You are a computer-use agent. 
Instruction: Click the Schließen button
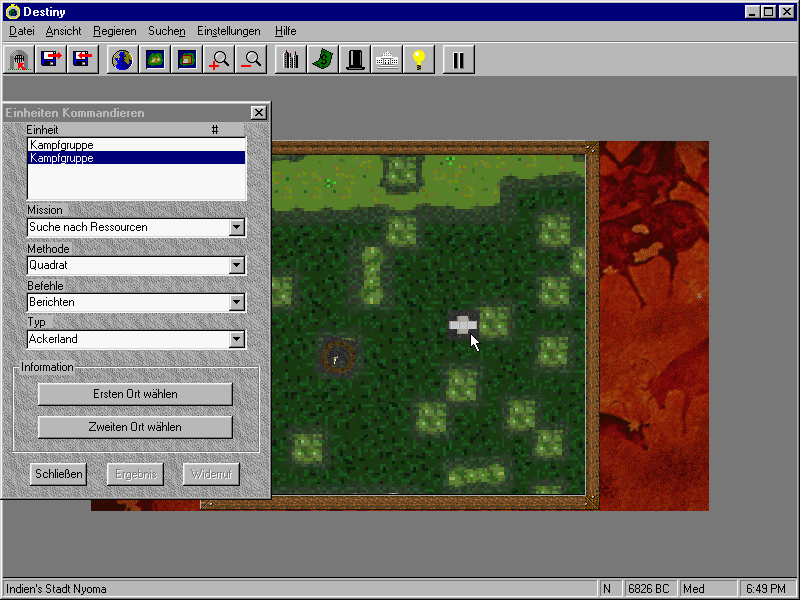click(59, 474)
